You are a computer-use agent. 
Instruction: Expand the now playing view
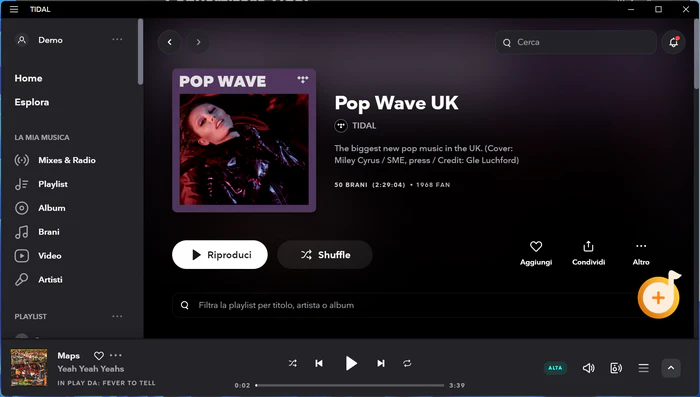[671, 368]
